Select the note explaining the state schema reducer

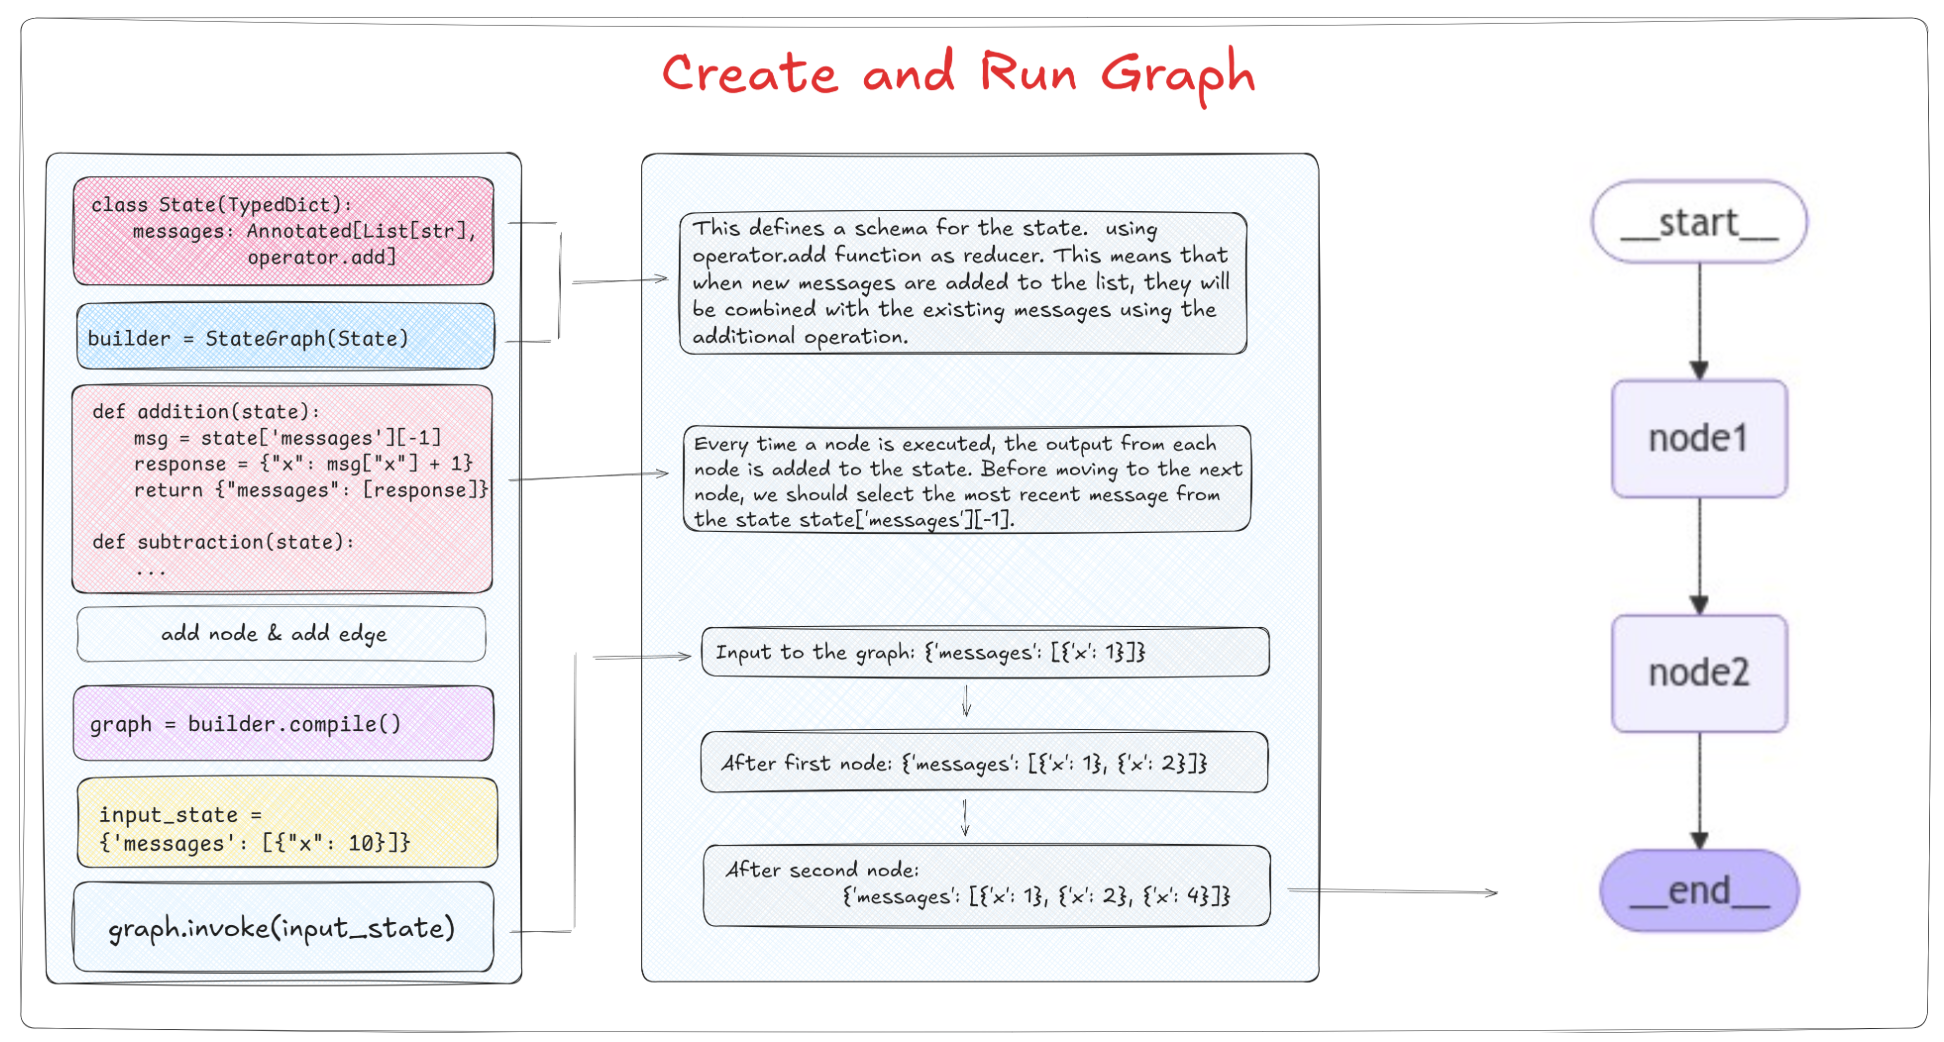coord(962,283)
